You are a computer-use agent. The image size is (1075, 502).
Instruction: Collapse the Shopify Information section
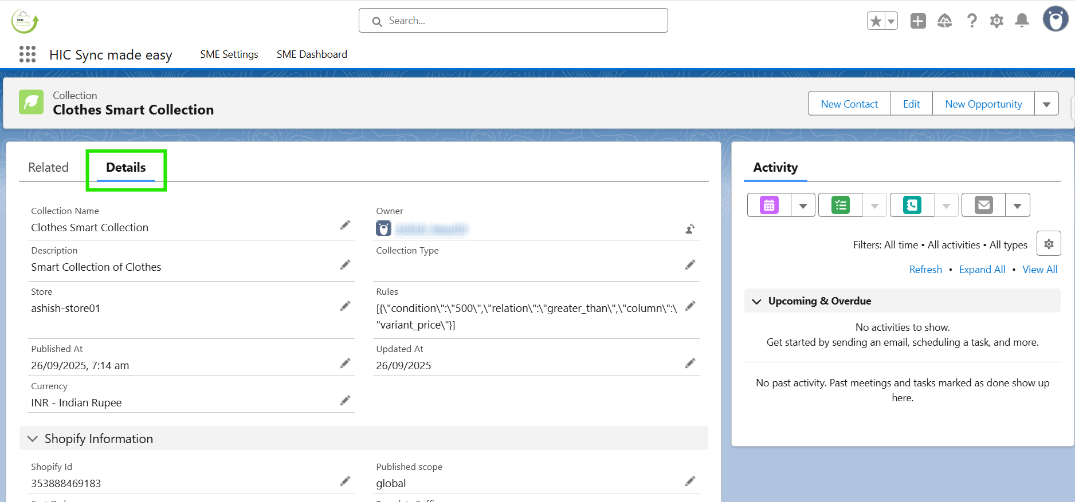[33, 439]
